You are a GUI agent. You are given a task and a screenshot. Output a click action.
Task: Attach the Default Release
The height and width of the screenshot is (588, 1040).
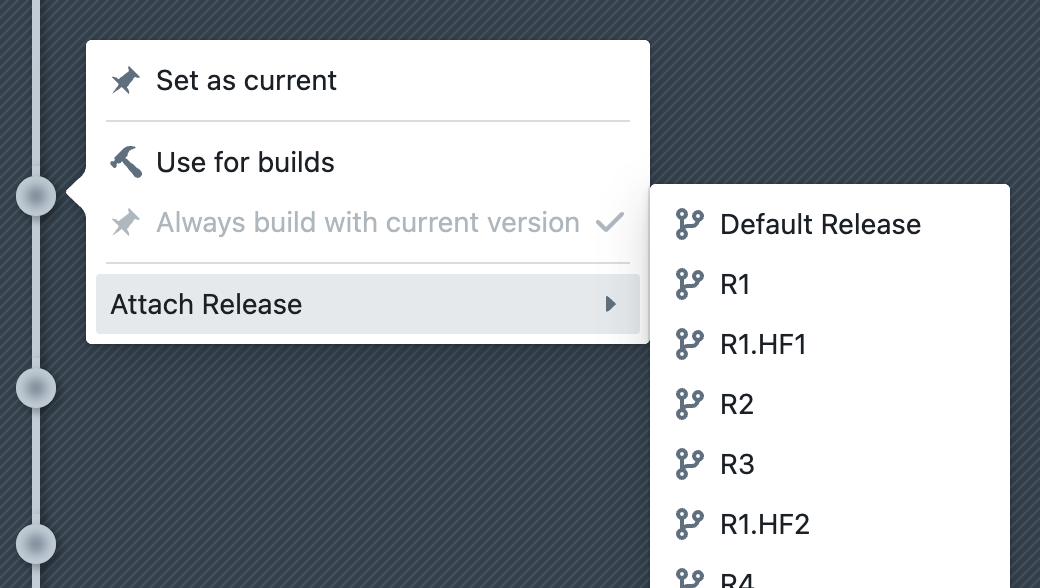[x=820, y=224]
